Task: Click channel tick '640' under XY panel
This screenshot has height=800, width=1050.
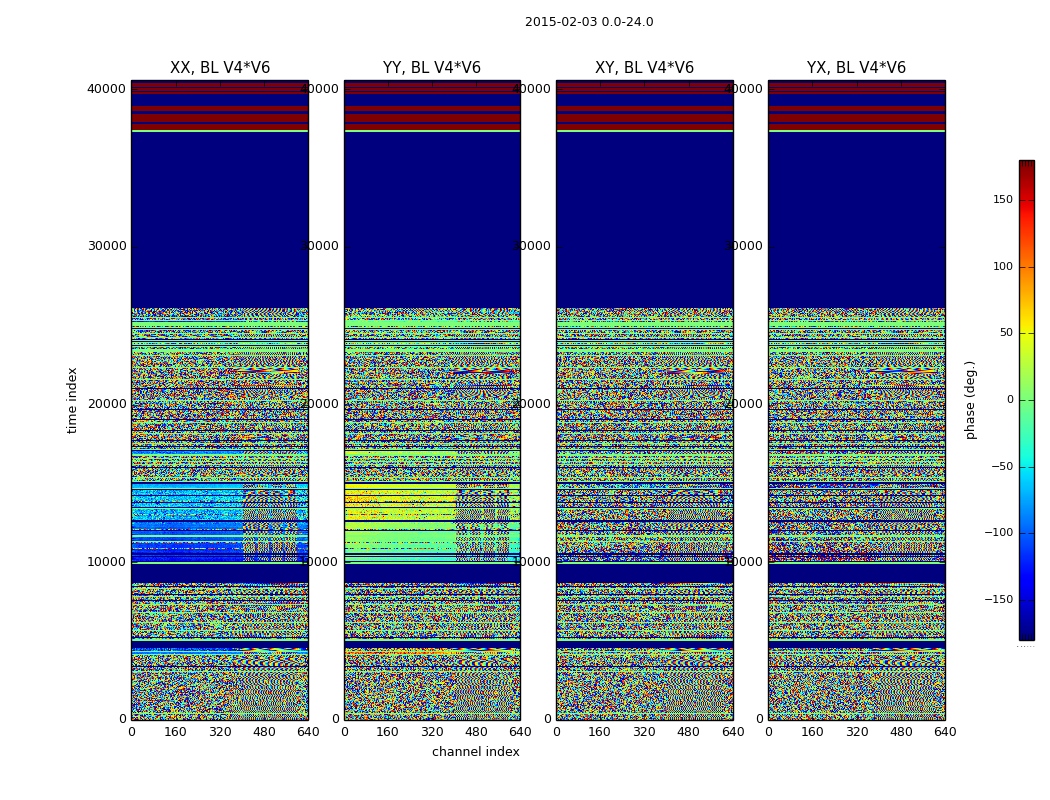Action: pos(733,732)
